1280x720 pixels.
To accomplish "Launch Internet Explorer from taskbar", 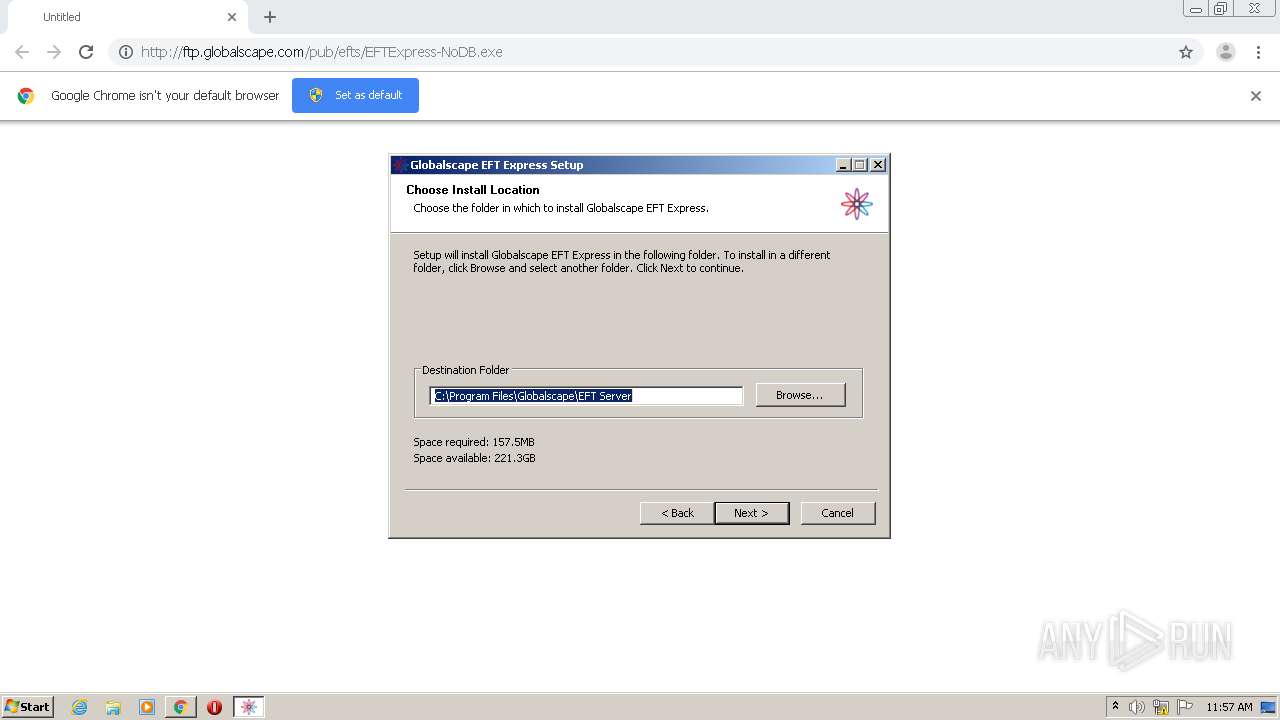I will point(79,707).
